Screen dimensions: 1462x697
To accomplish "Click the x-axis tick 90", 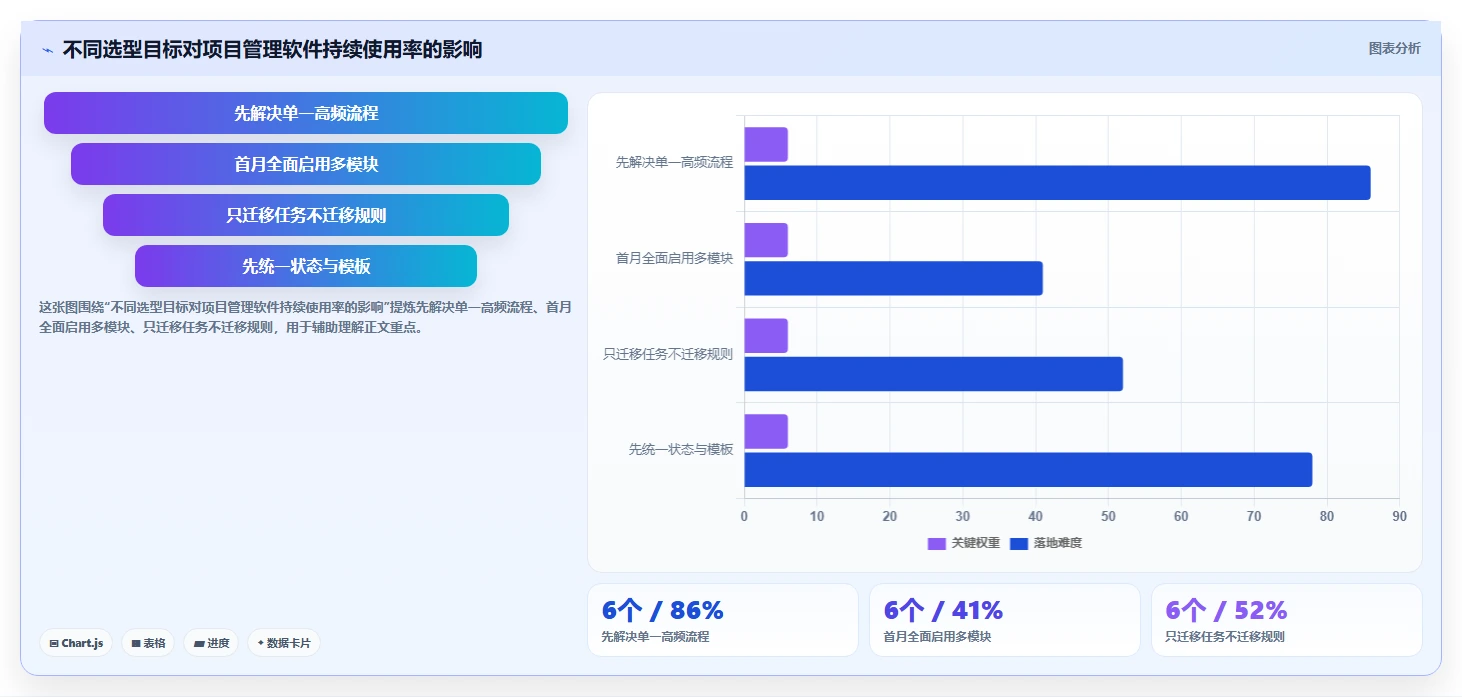I will [1399, 516].
